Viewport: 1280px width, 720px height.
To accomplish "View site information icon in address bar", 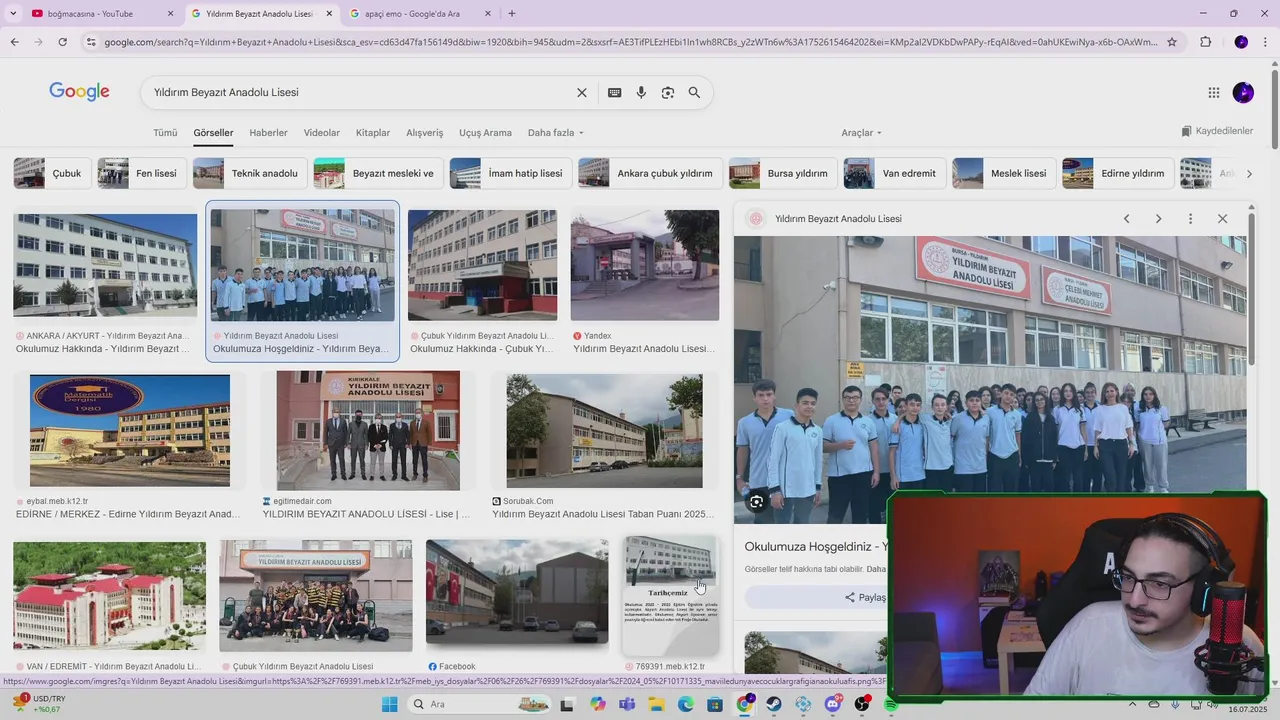I will [91, 42].
